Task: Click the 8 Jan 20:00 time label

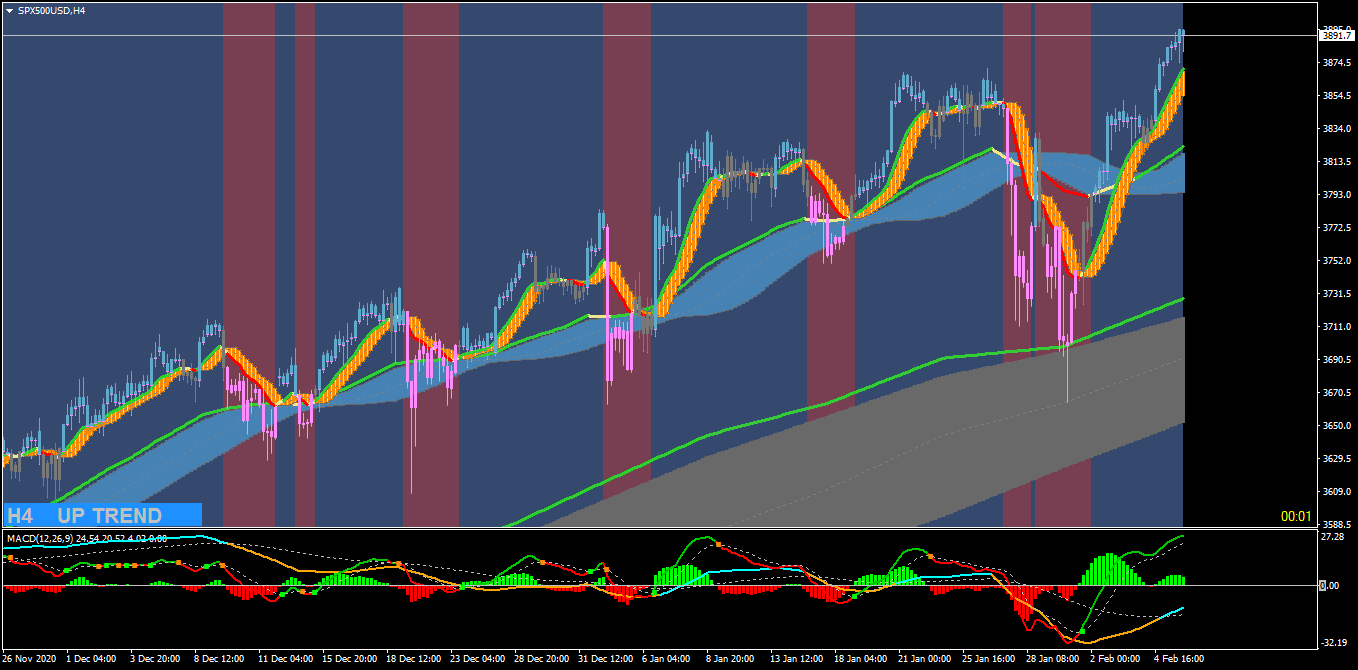Action: 731,659
